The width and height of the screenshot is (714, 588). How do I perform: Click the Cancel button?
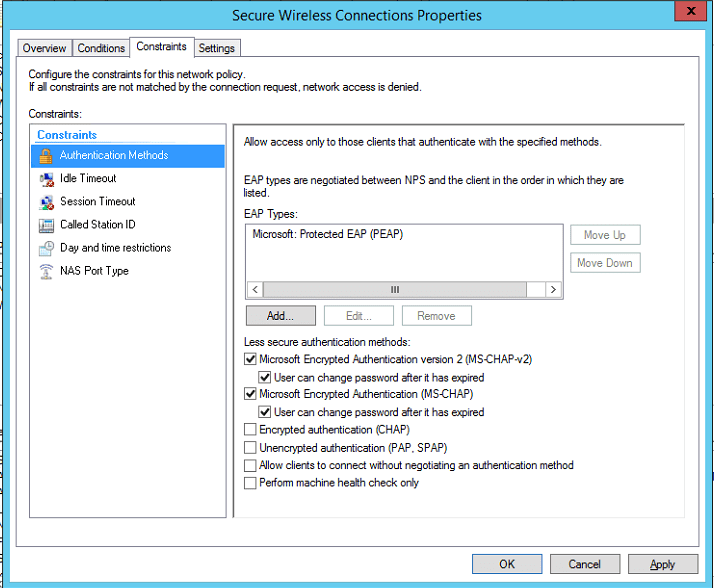585,564
